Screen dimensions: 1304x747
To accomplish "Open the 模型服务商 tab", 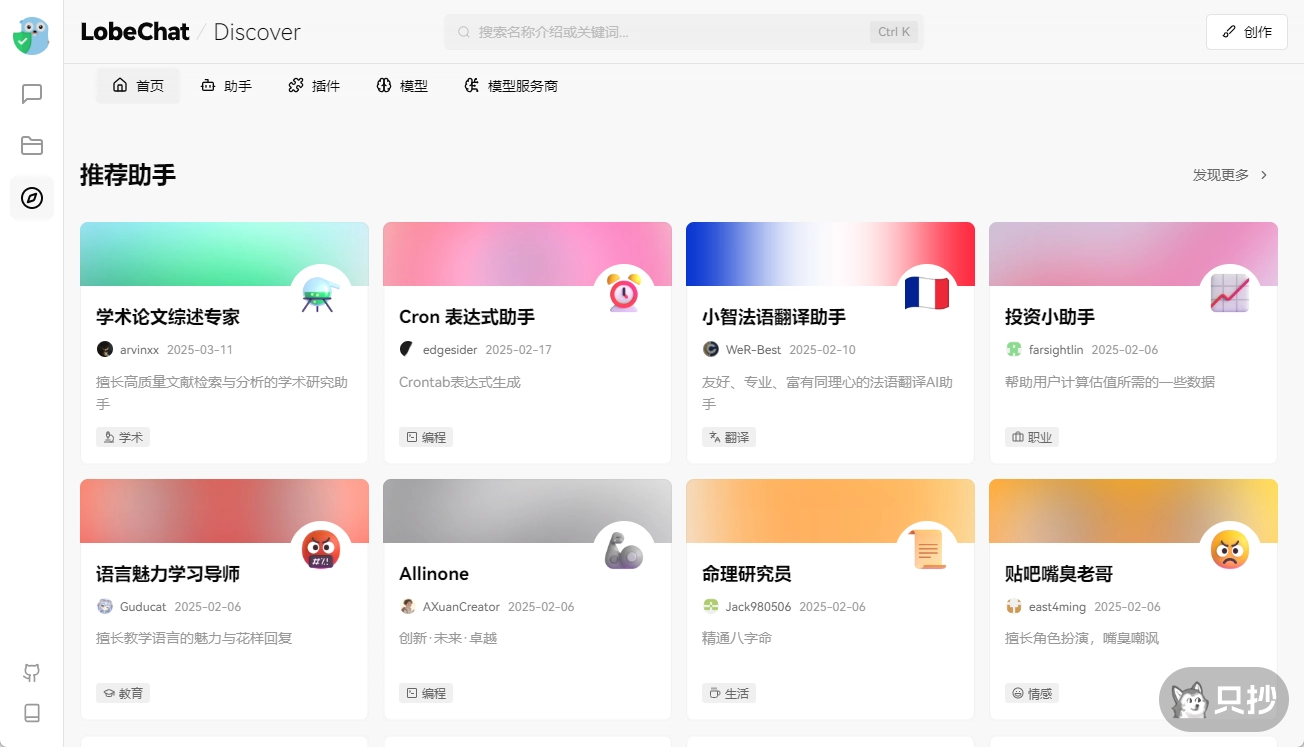I will coord(510,85).
